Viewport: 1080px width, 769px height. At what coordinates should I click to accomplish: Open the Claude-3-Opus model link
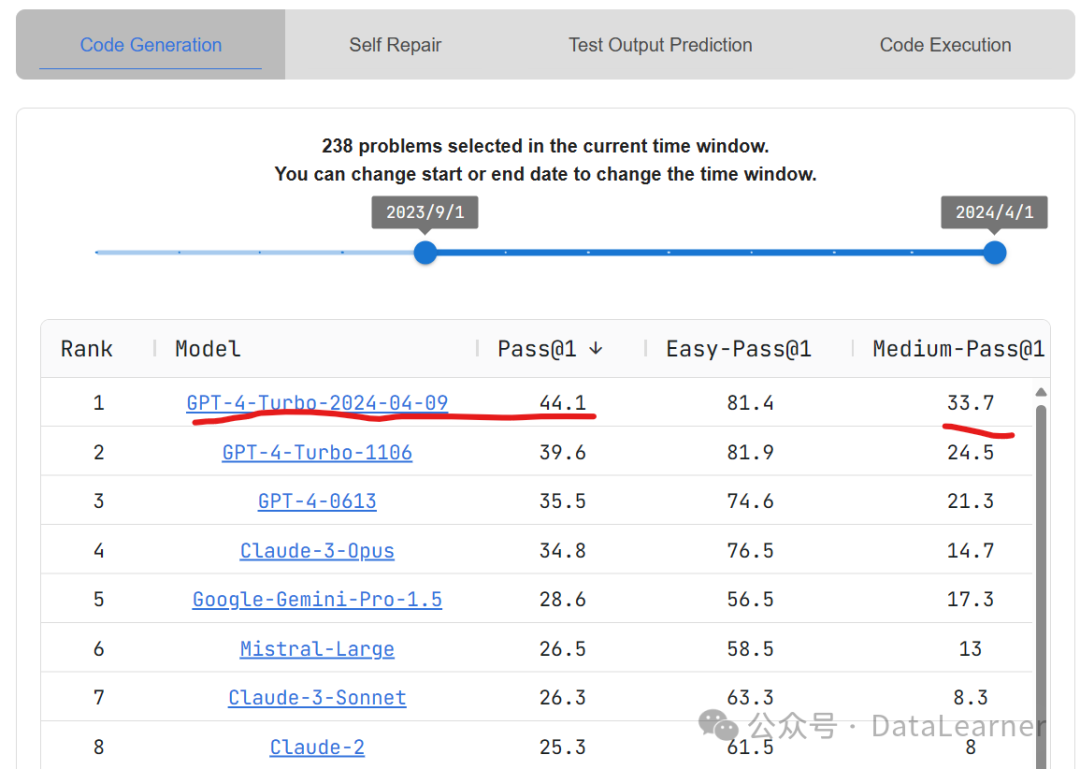tap(317, 550)
